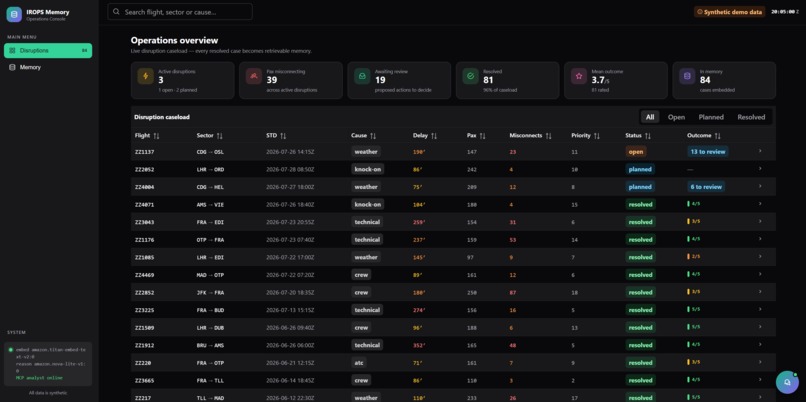Click the 20:05:00 Z clock

(785, 12)
